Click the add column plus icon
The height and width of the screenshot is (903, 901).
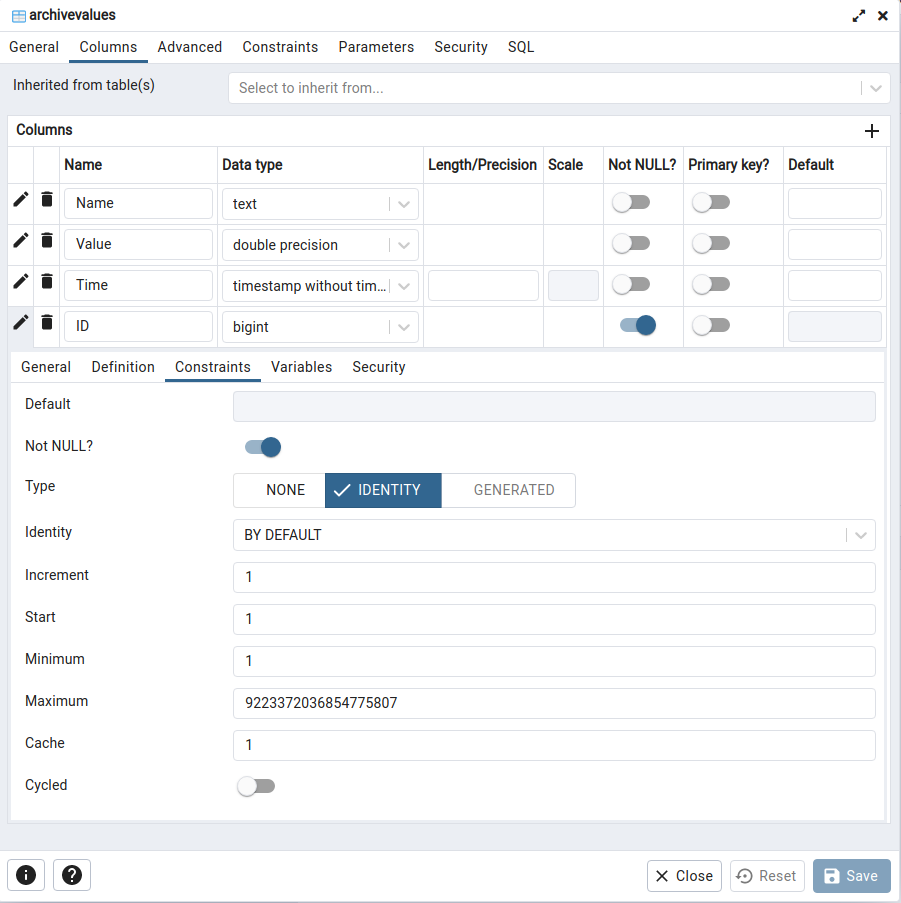871,131
